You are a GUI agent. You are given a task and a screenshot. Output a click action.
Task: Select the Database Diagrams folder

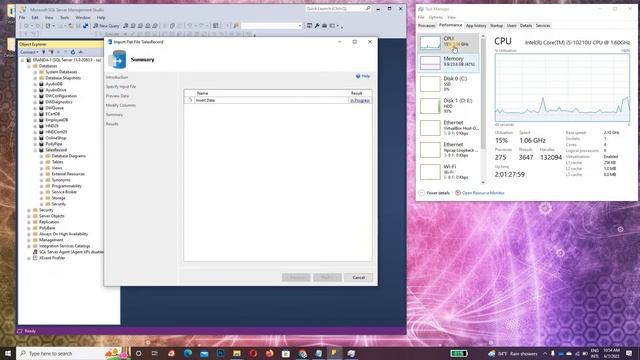click(x=69, y=156)
